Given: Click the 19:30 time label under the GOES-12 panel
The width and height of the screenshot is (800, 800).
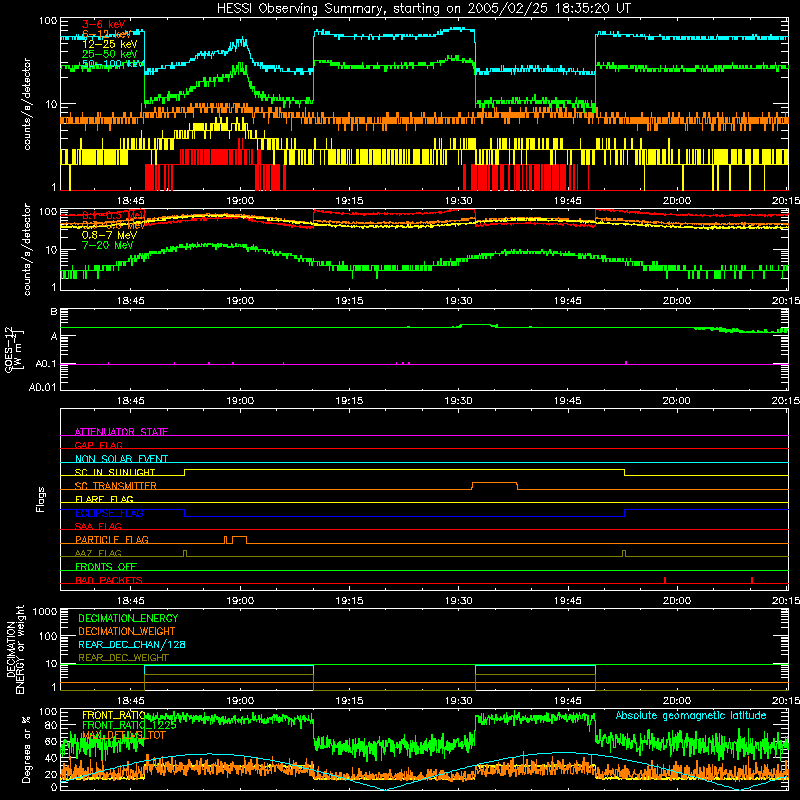Looking at the screenshot, I should point(459,401).
